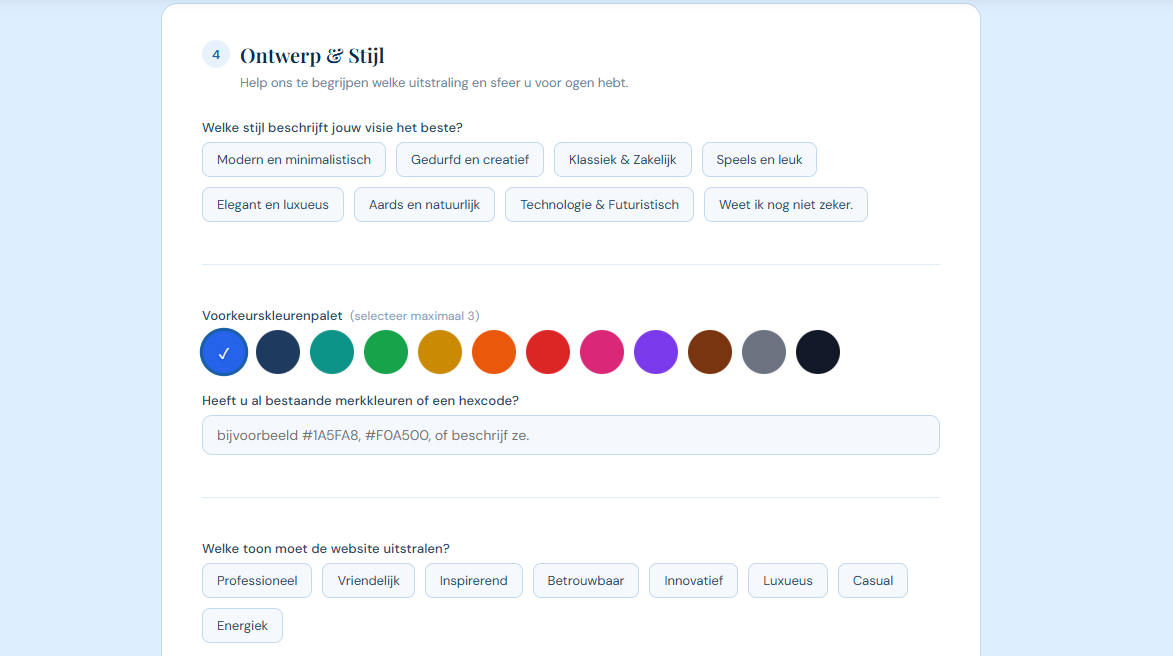Select the gray color swatch
Screen dimensions: 1173x656
pos(764,352)
